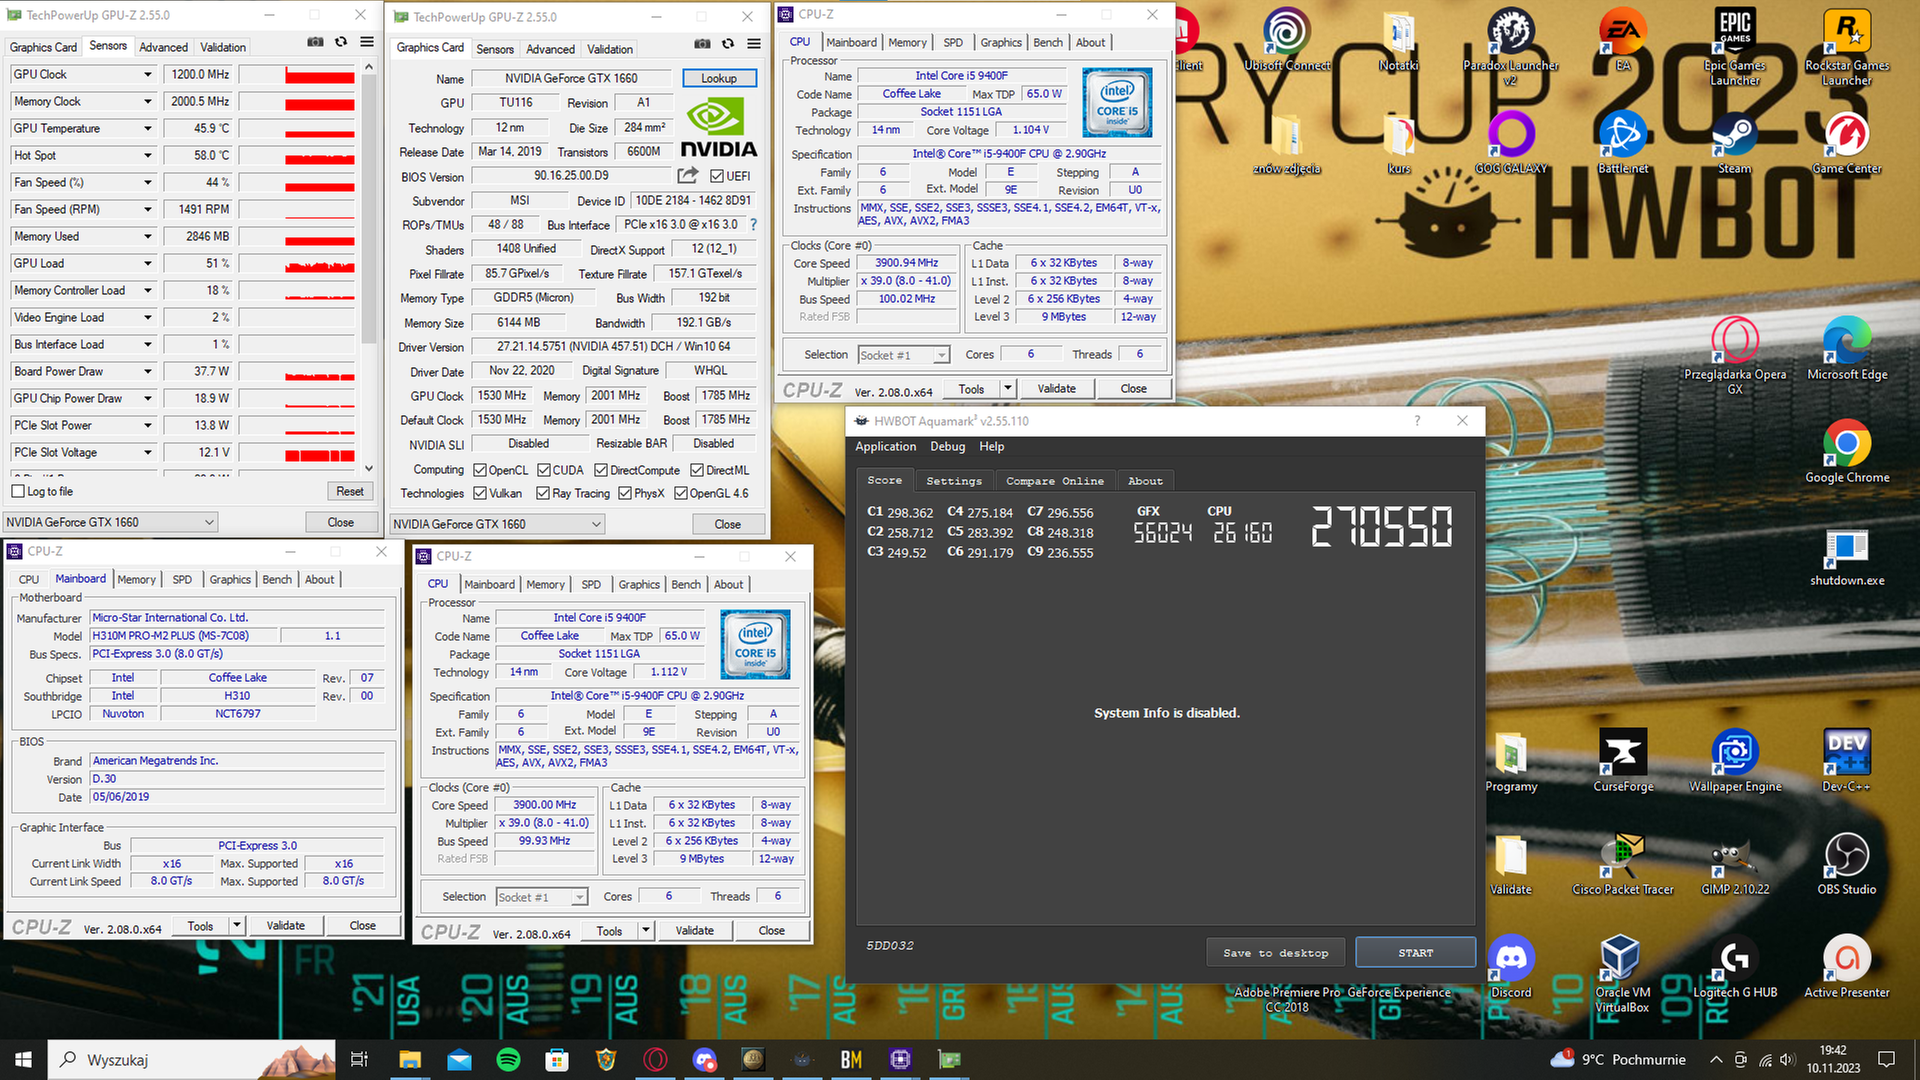Open Compare Online tab in HWBOT Aquamark
The width and height of the screenshot is (1920, 1080).
[x=1055, y=481]
